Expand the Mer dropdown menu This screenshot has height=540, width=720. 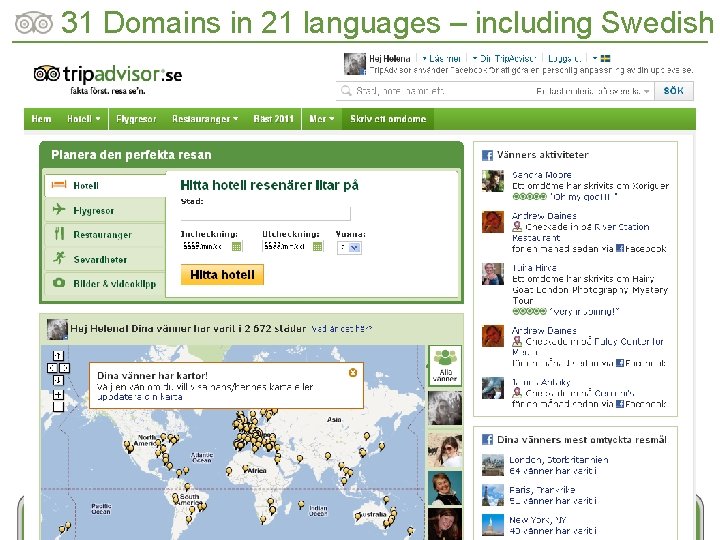point(321,119)
